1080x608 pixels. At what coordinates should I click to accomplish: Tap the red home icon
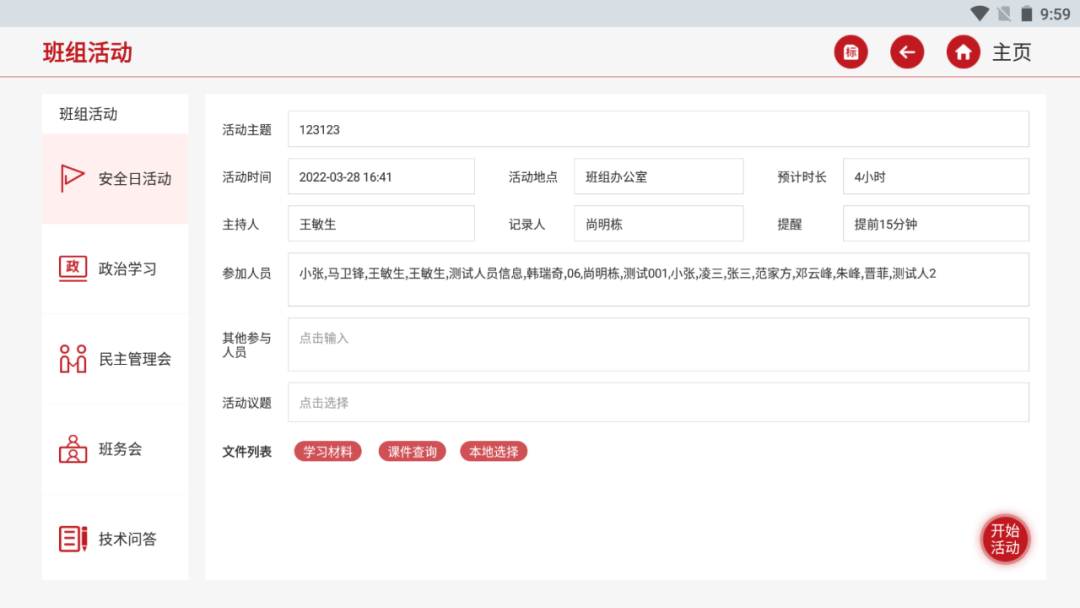click(963, 52)
